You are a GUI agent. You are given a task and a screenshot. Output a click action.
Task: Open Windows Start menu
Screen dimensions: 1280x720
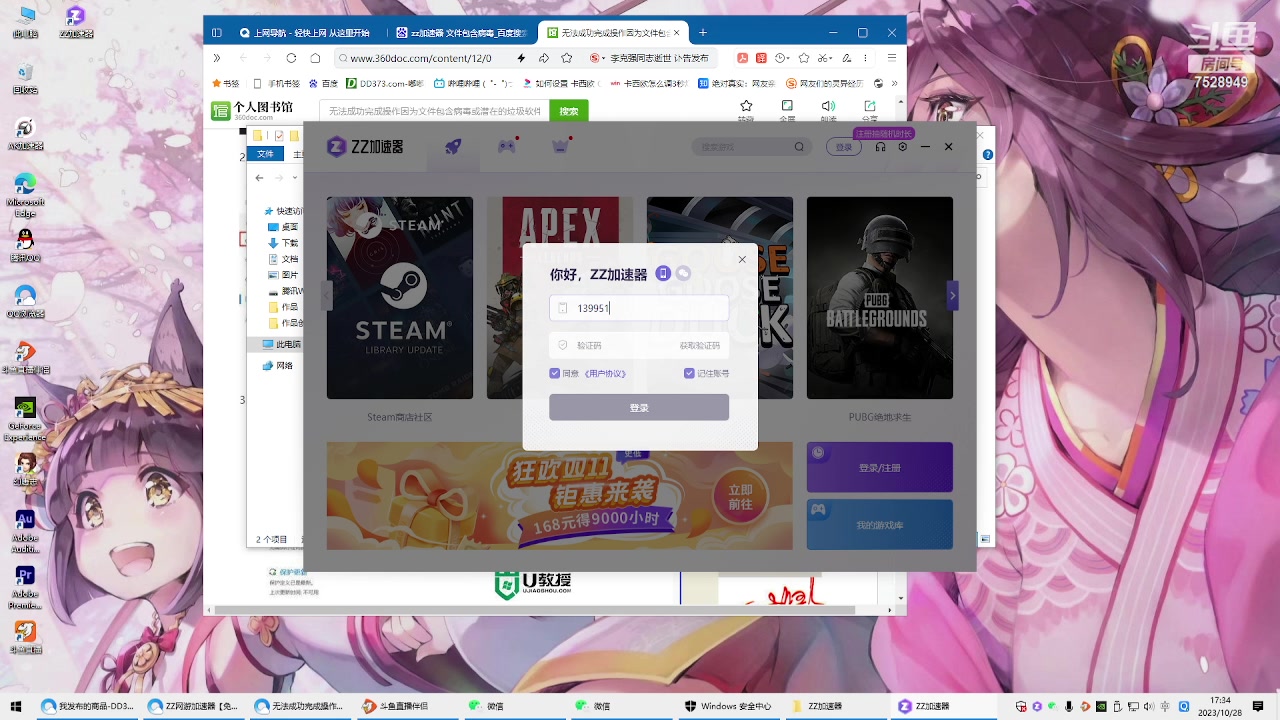pyautogui.click(x=17, y=706)
